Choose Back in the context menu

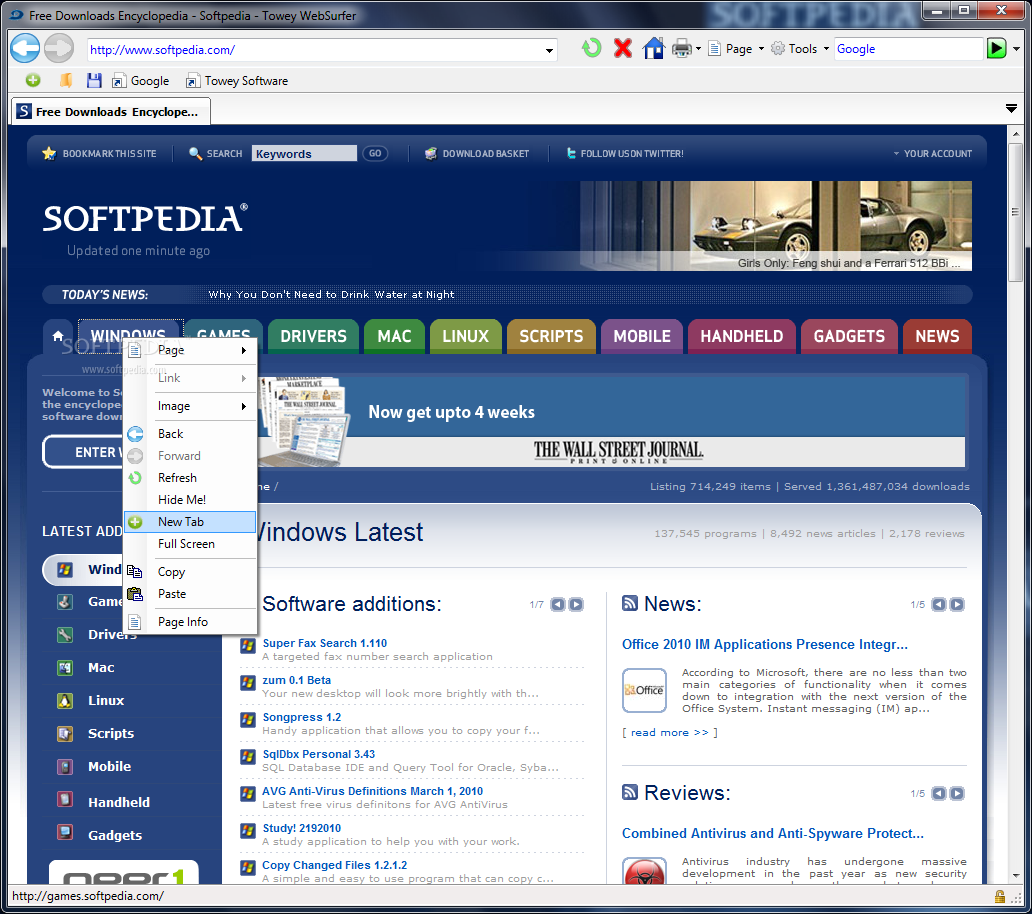tap(190, 434)
